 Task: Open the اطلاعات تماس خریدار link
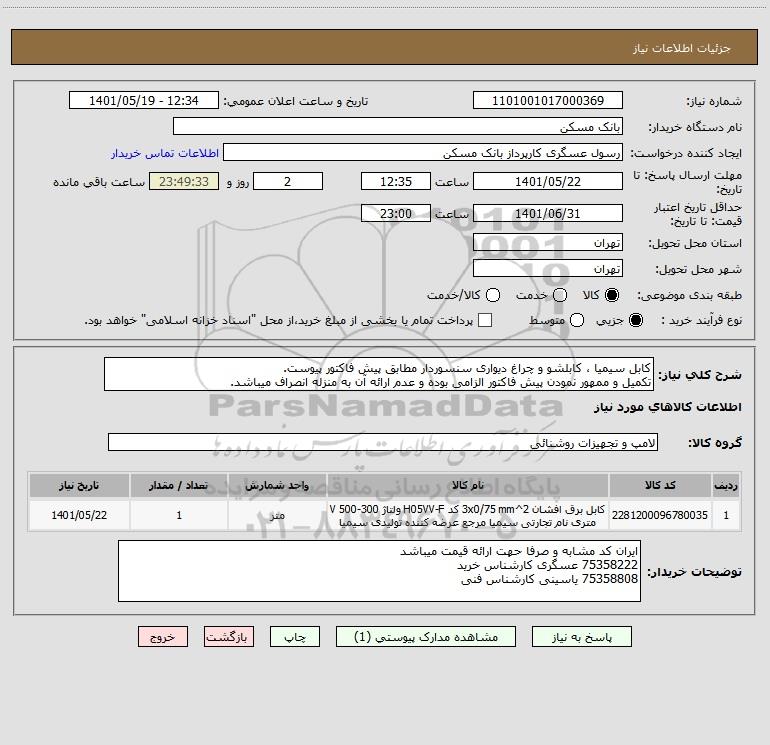[x=165, y=153]
